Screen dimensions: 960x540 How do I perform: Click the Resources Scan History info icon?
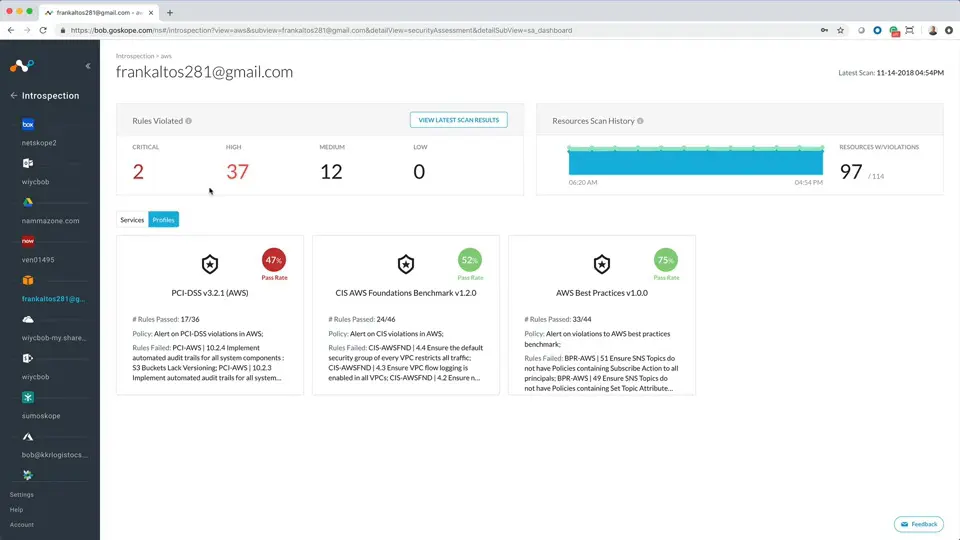[x=640, y=121]
